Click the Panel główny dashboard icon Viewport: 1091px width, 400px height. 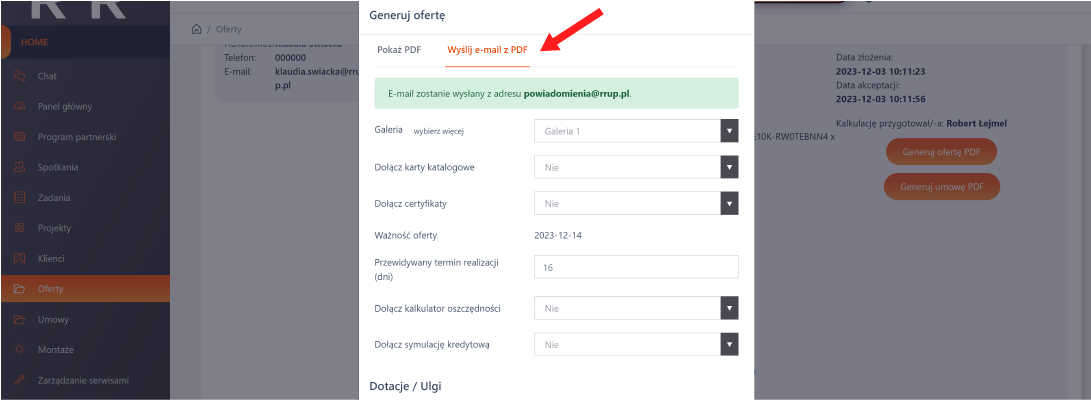click(20, 106)
